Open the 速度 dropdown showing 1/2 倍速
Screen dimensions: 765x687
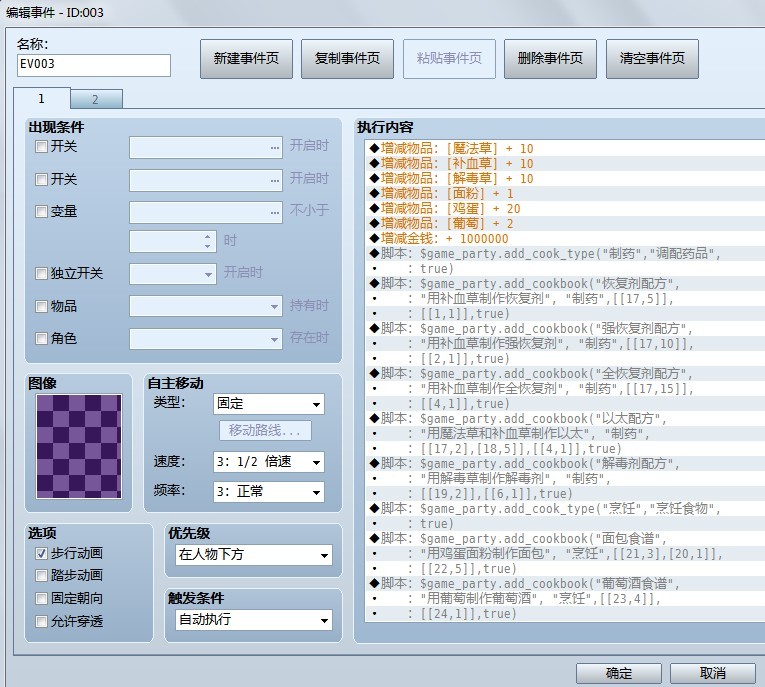point(269,462)
